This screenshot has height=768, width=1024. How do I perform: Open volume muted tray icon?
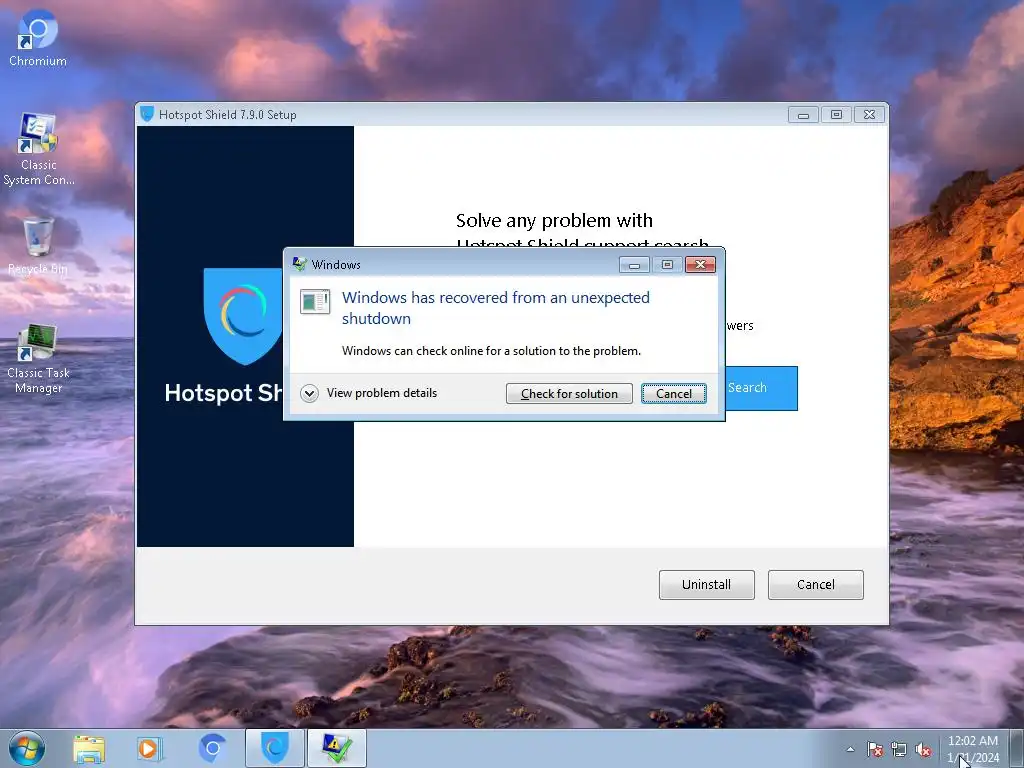923,750
